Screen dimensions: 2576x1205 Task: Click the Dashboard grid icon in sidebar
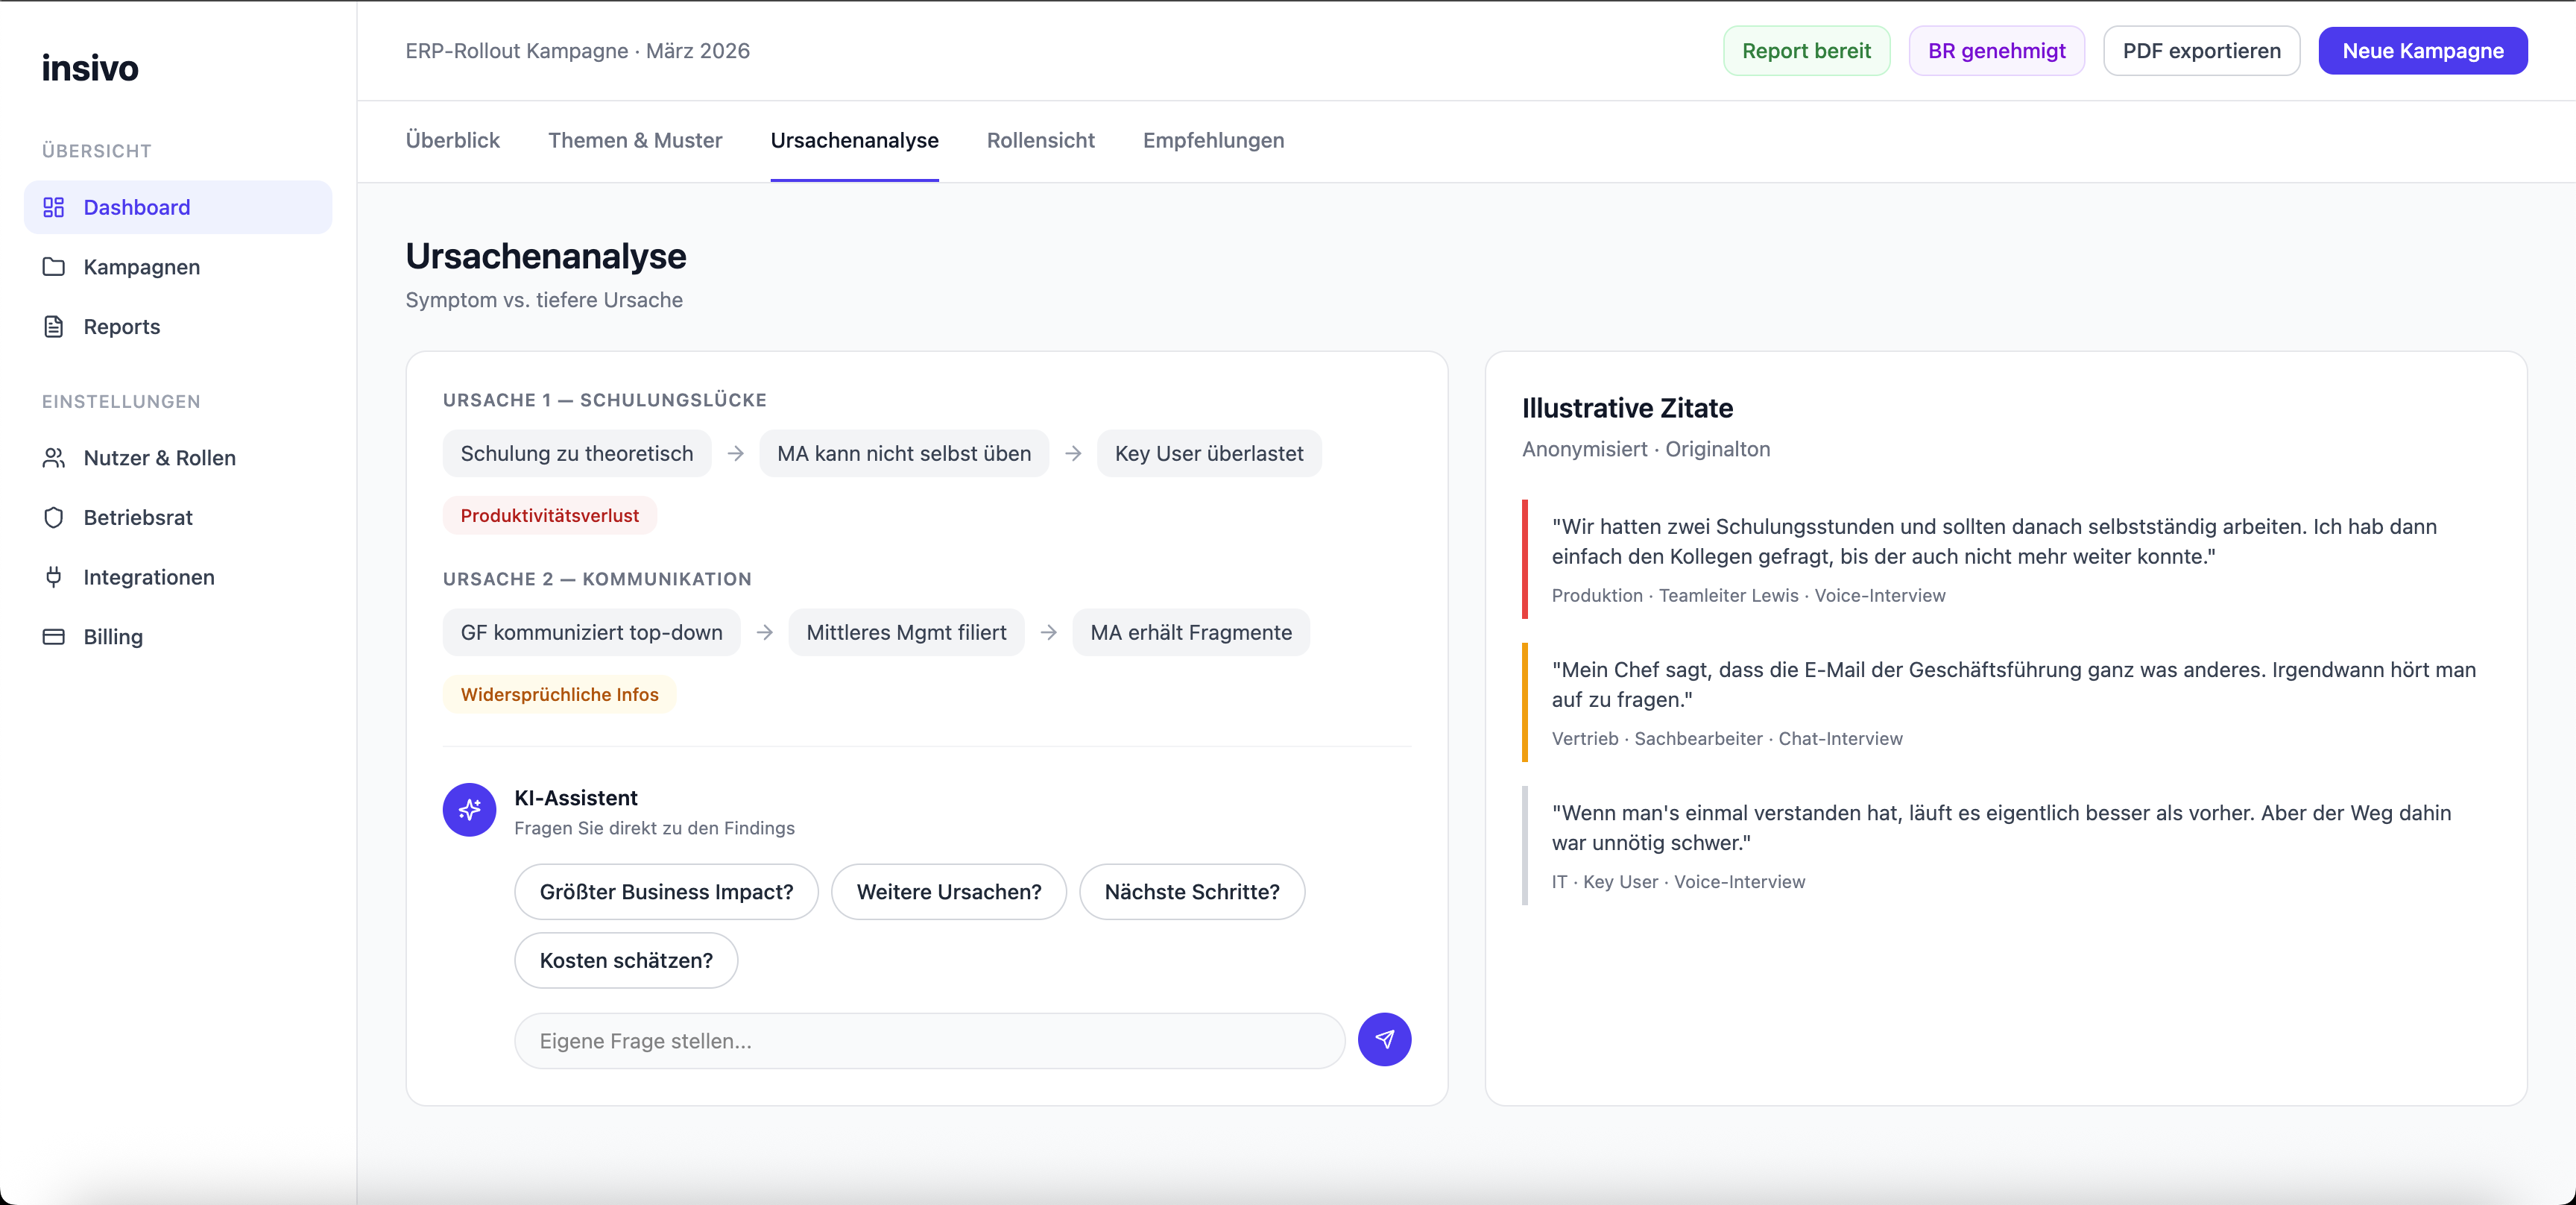pos(54,207)
